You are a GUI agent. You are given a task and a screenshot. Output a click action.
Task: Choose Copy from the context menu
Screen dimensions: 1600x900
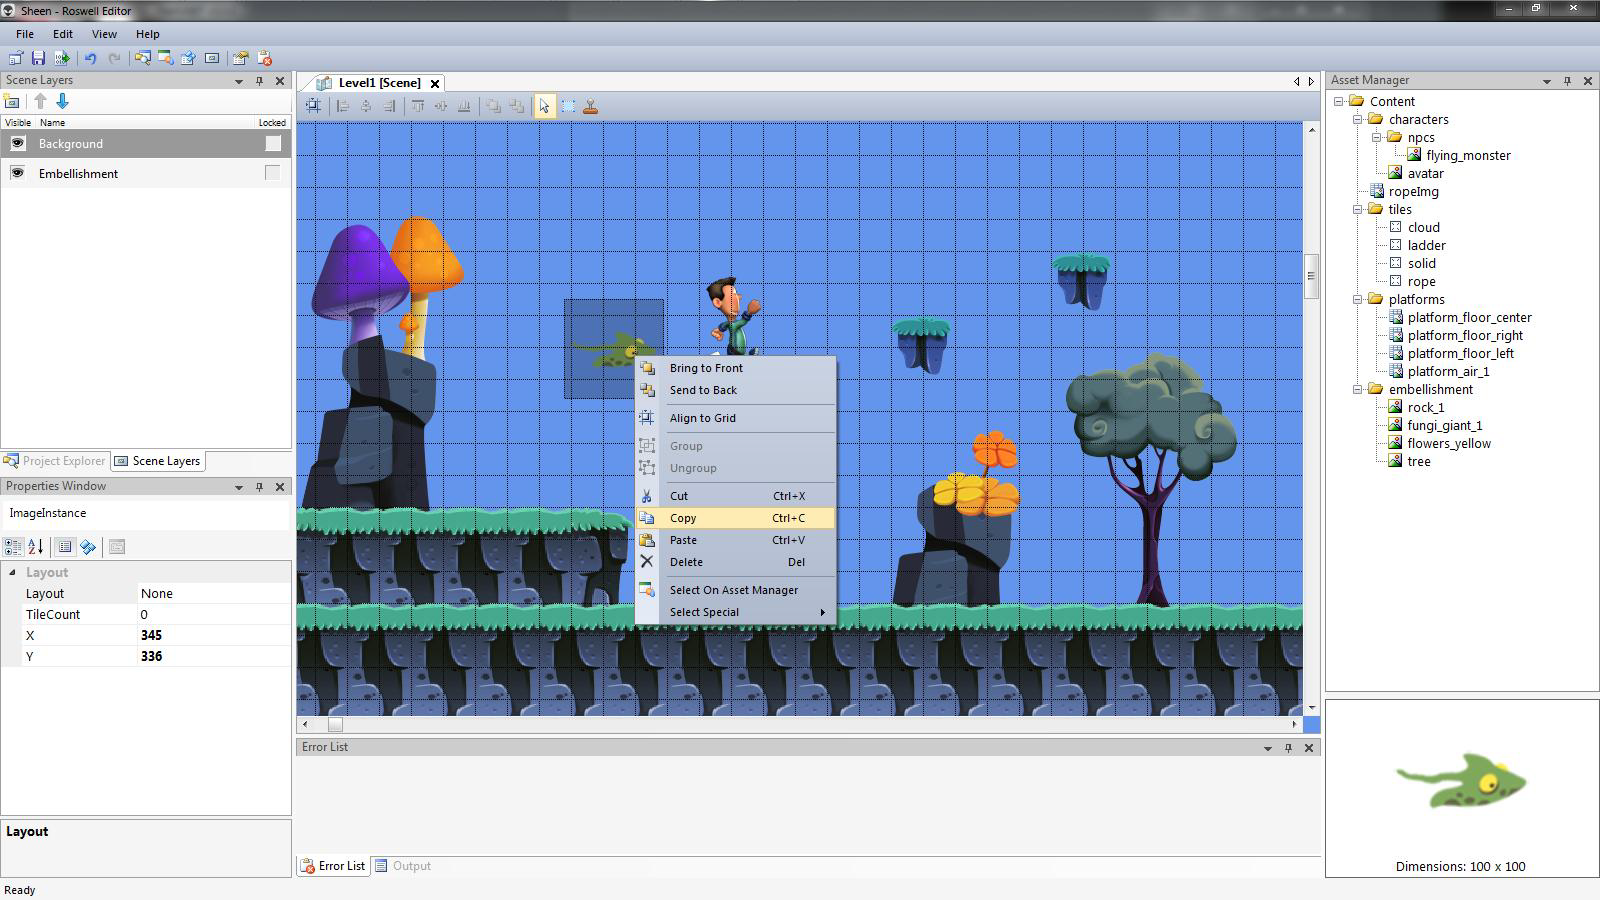[735, 518]
